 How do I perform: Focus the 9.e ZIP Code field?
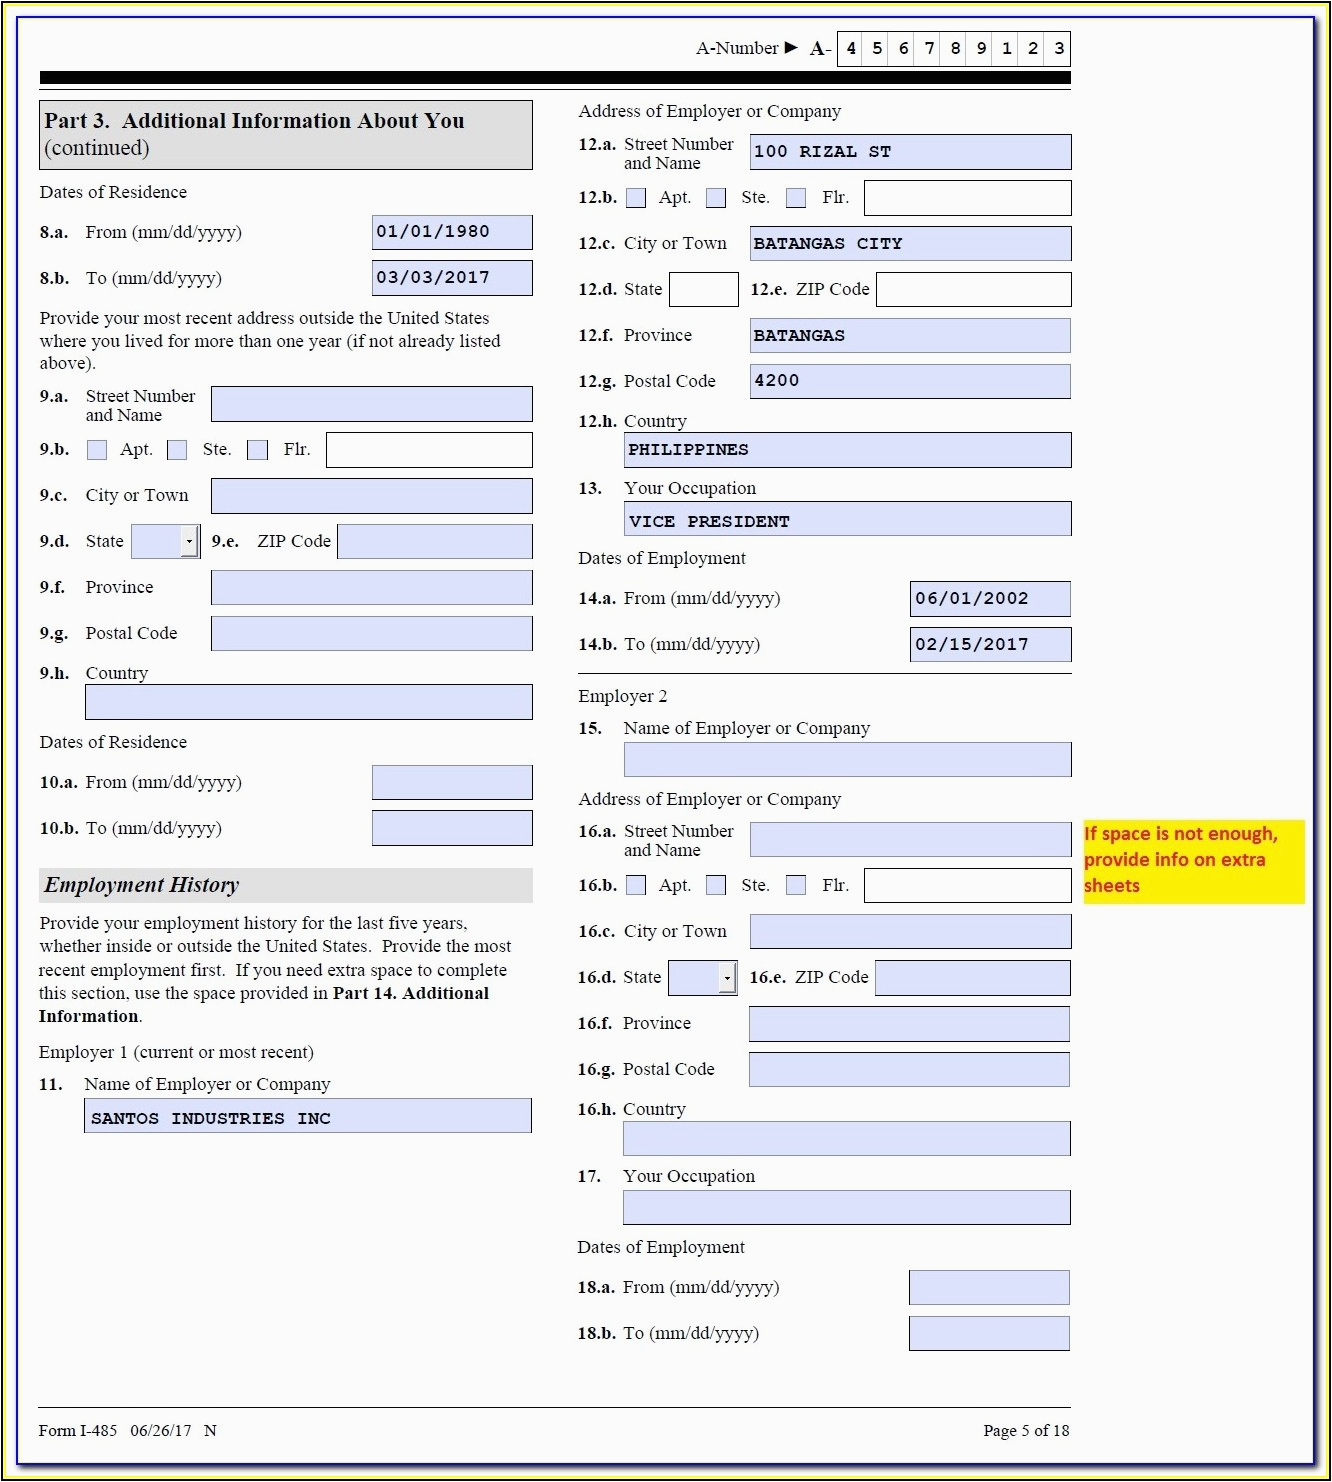(435, 542)
